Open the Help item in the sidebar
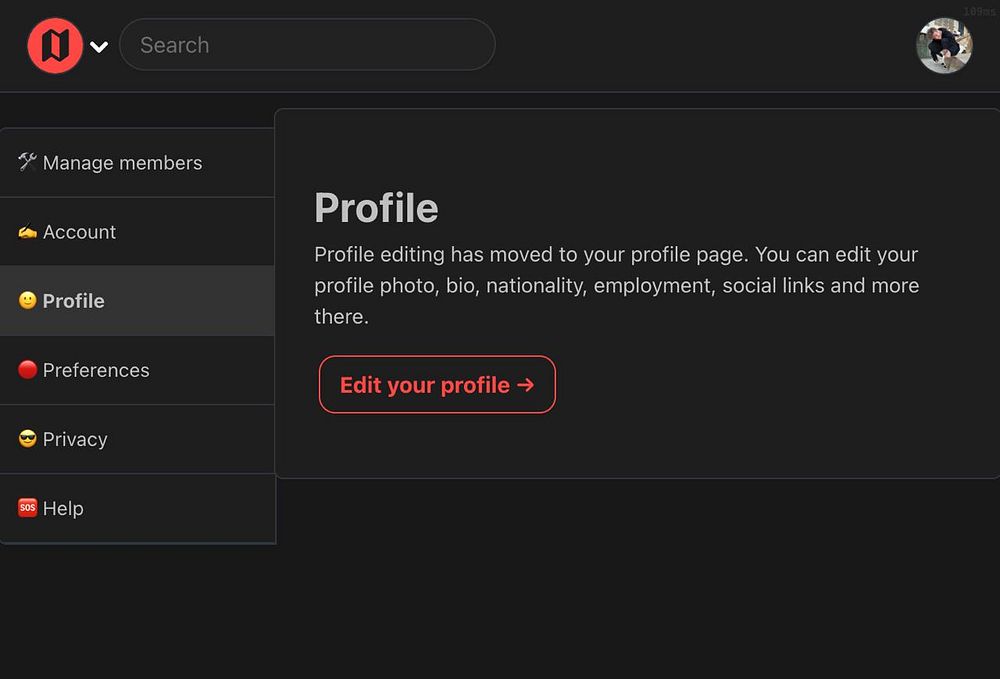Screen dimensions: 1000x679 pyautogui.click(x=63, y=508)
